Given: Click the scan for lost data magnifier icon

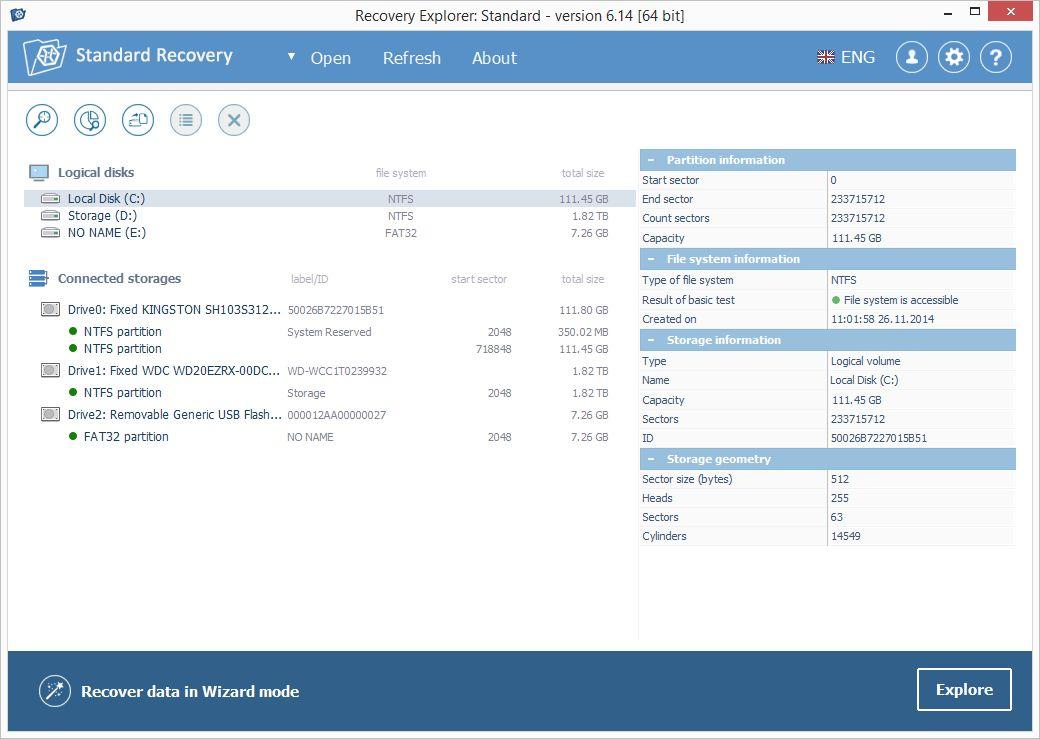Looking at the screenshot, I should pyautogui.click(x=42, y=120).
